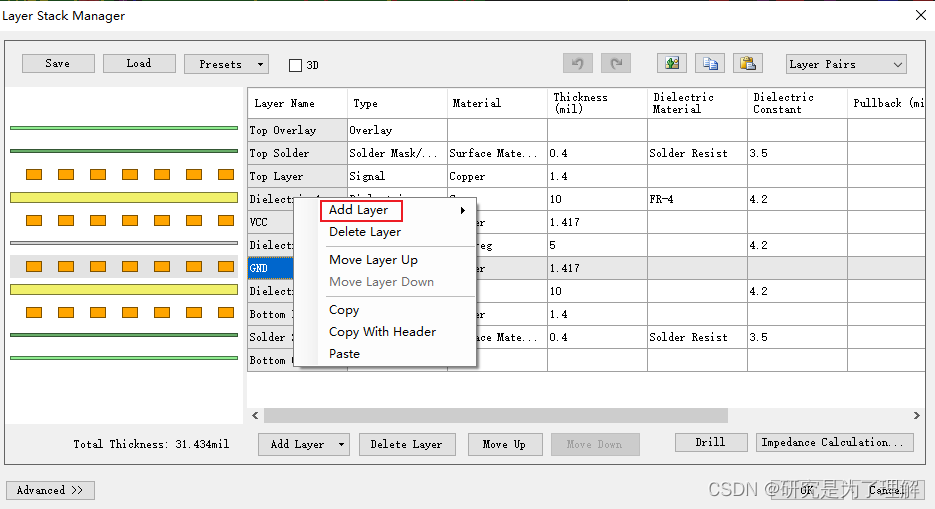Select the Top Layer row name
935x509 pixels.
point(298,176)
